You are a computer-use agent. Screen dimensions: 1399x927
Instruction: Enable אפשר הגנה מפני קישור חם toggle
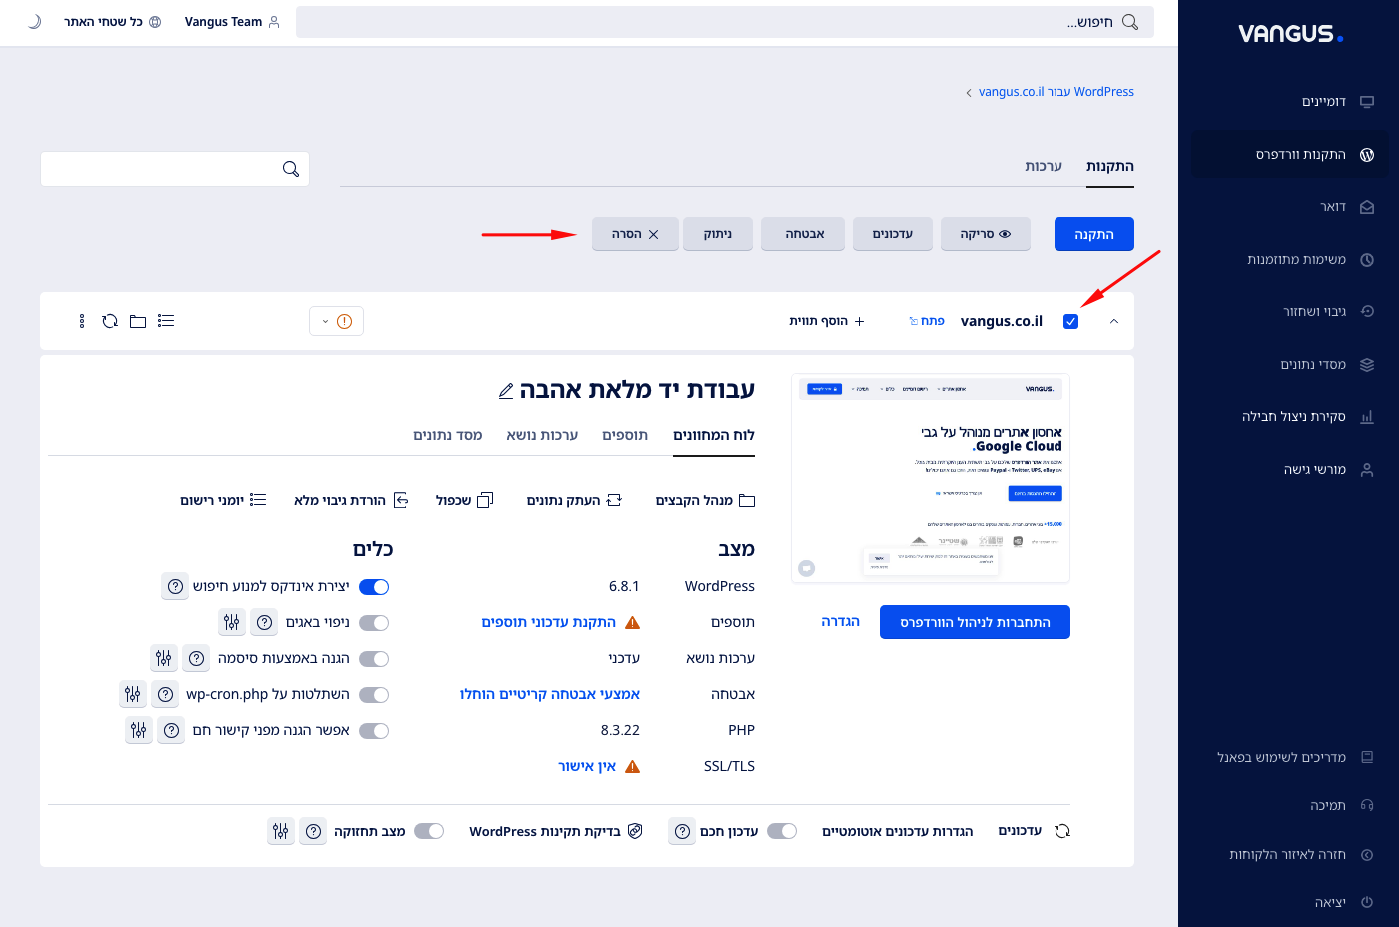[374, 731]
